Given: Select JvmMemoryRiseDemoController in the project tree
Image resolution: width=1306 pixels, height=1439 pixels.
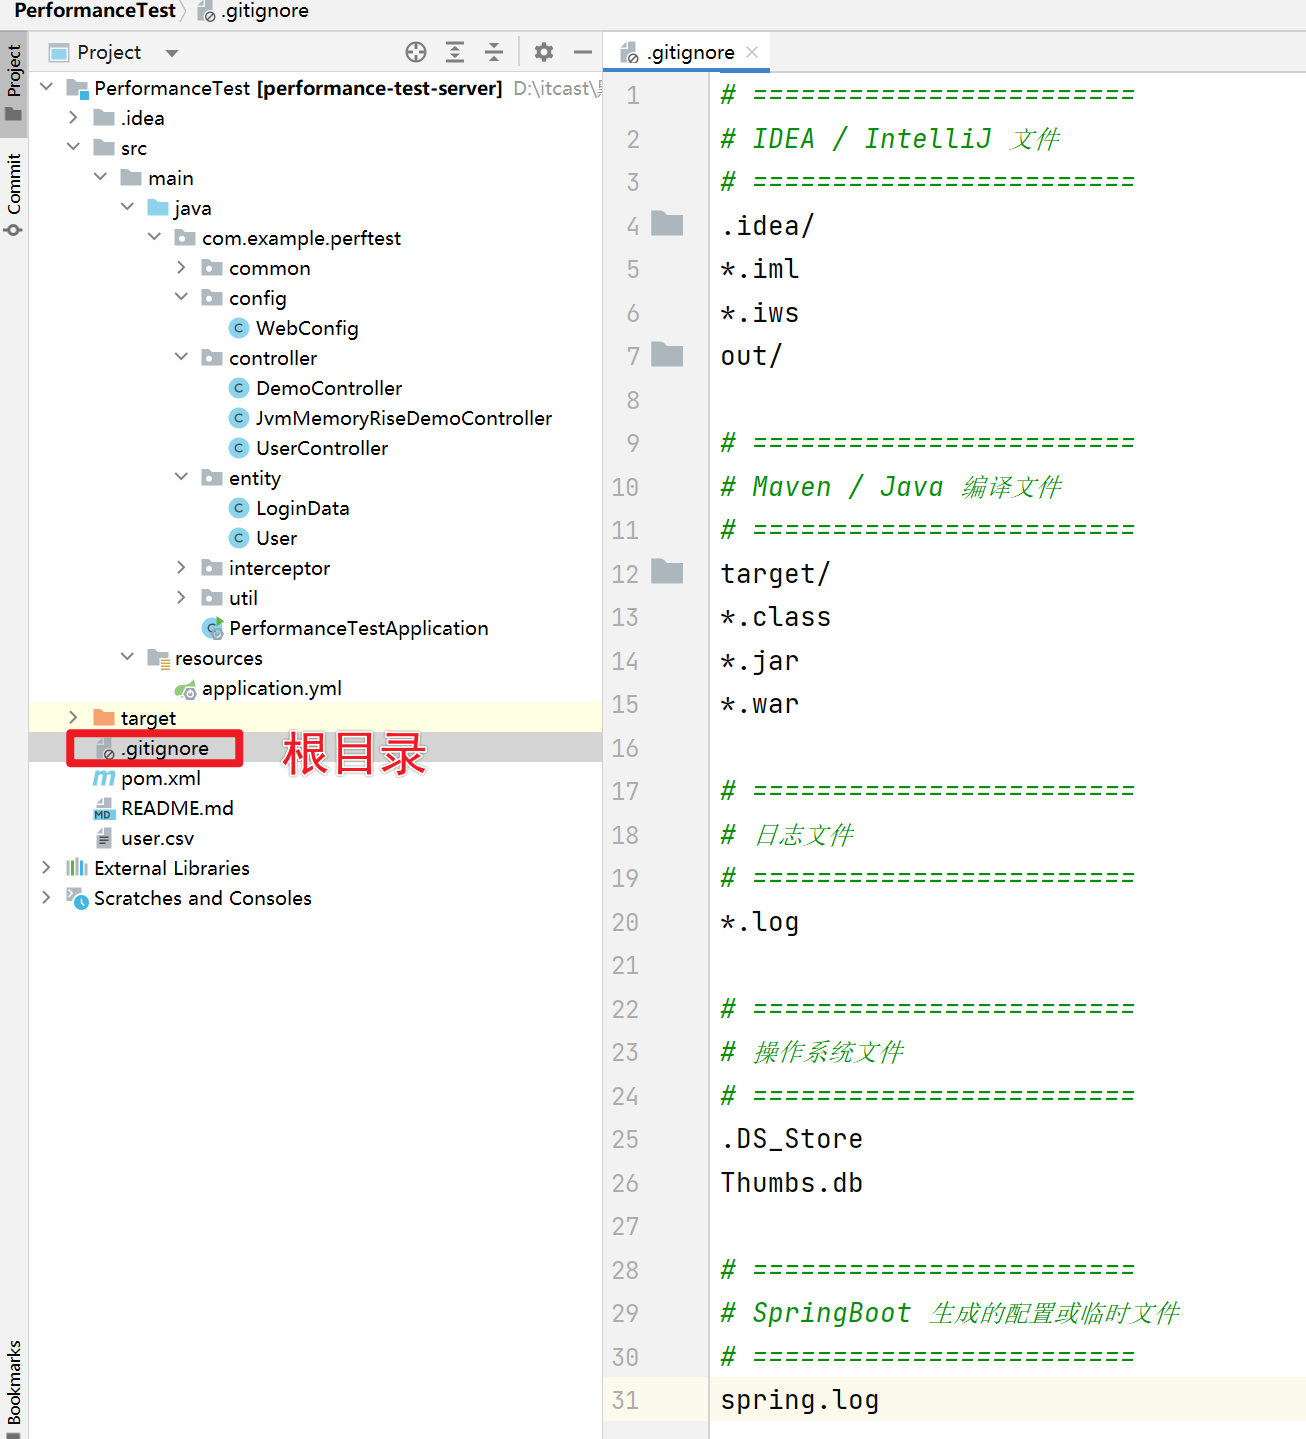Looking at the screenshot, I should click(404, 418).
